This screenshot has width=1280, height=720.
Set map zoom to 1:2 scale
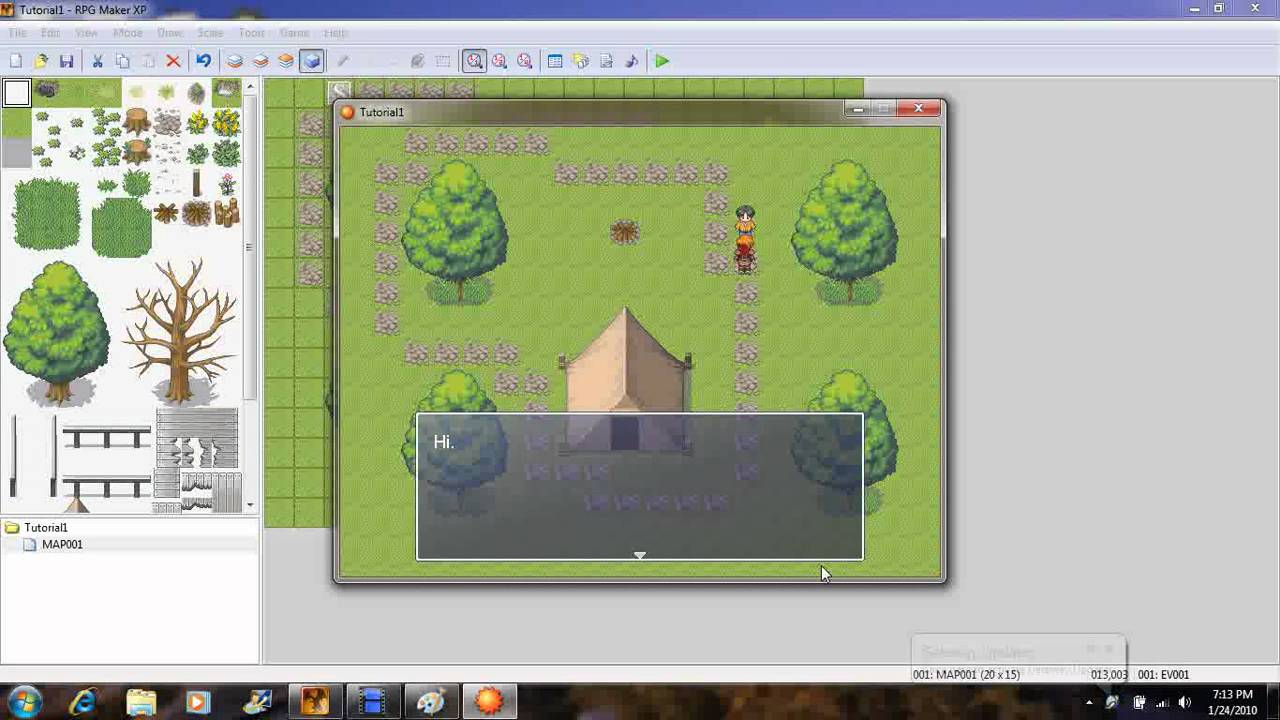click(x=499, y=61)
